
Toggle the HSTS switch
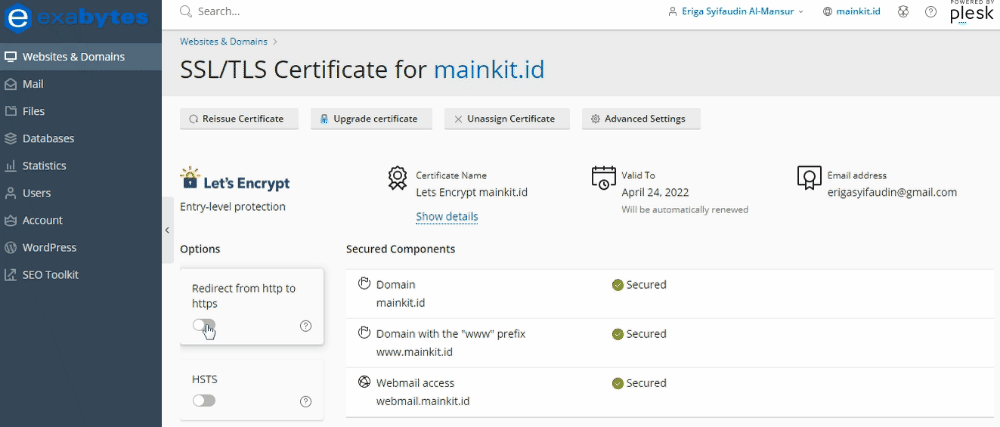point(204,401)
